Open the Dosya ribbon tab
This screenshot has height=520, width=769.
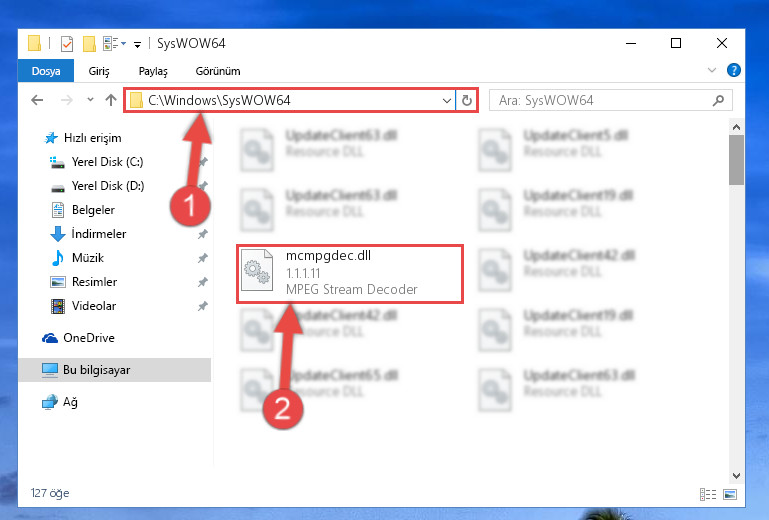coord(46,71)
